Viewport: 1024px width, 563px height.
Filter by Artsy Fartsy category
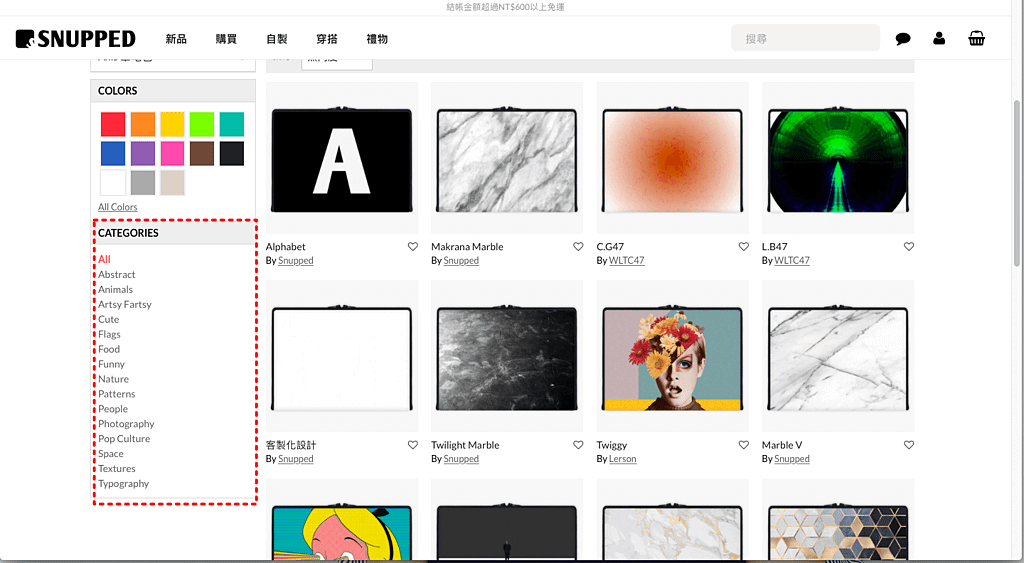125,304
